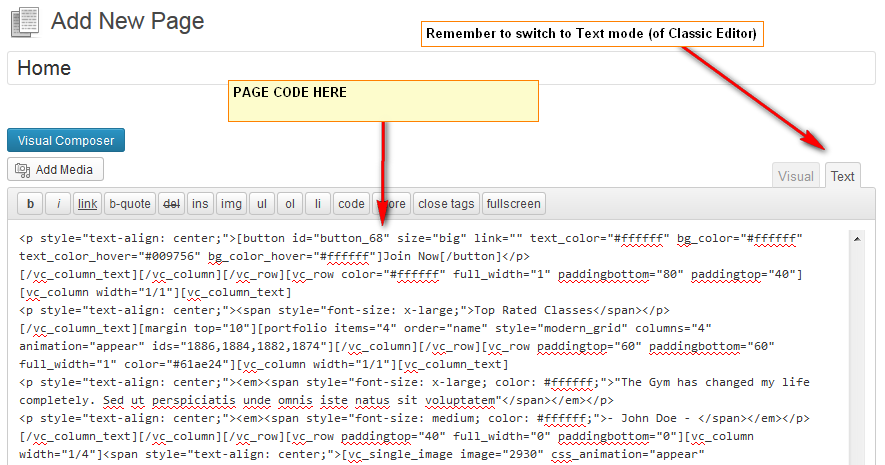Open the Add Media dialog
The width and height of the screenshot is (885, 465).
click(56, 170)
